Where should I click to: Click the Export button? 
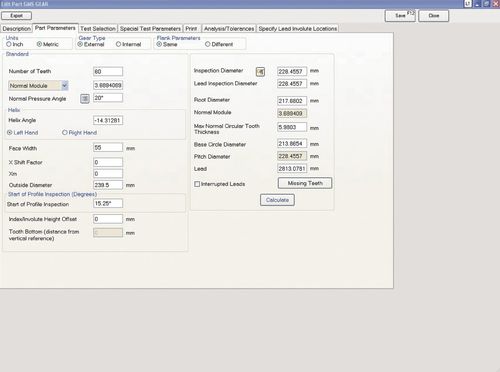coord(16,16)
